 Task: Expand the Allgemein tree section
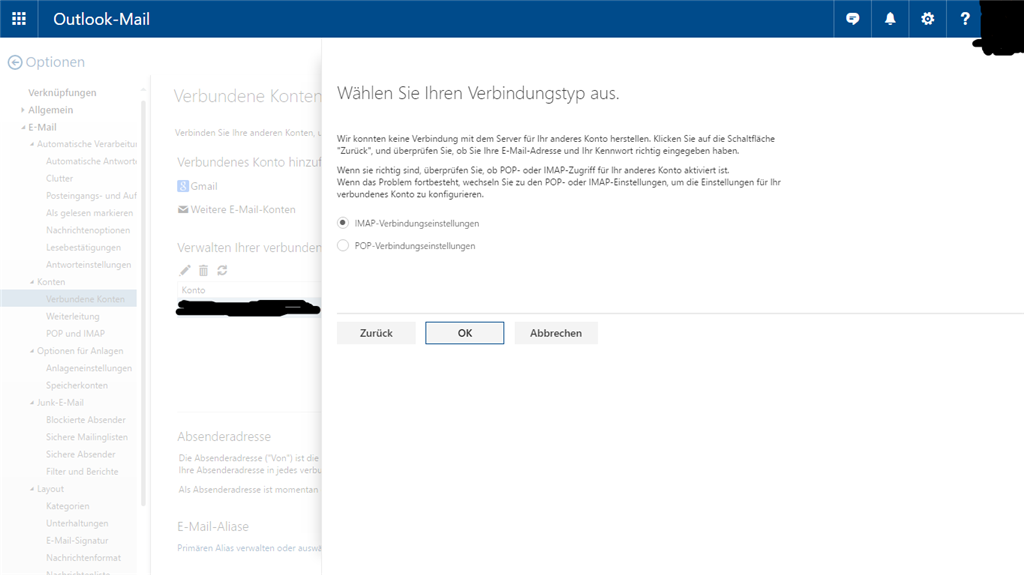click(22, 110)
